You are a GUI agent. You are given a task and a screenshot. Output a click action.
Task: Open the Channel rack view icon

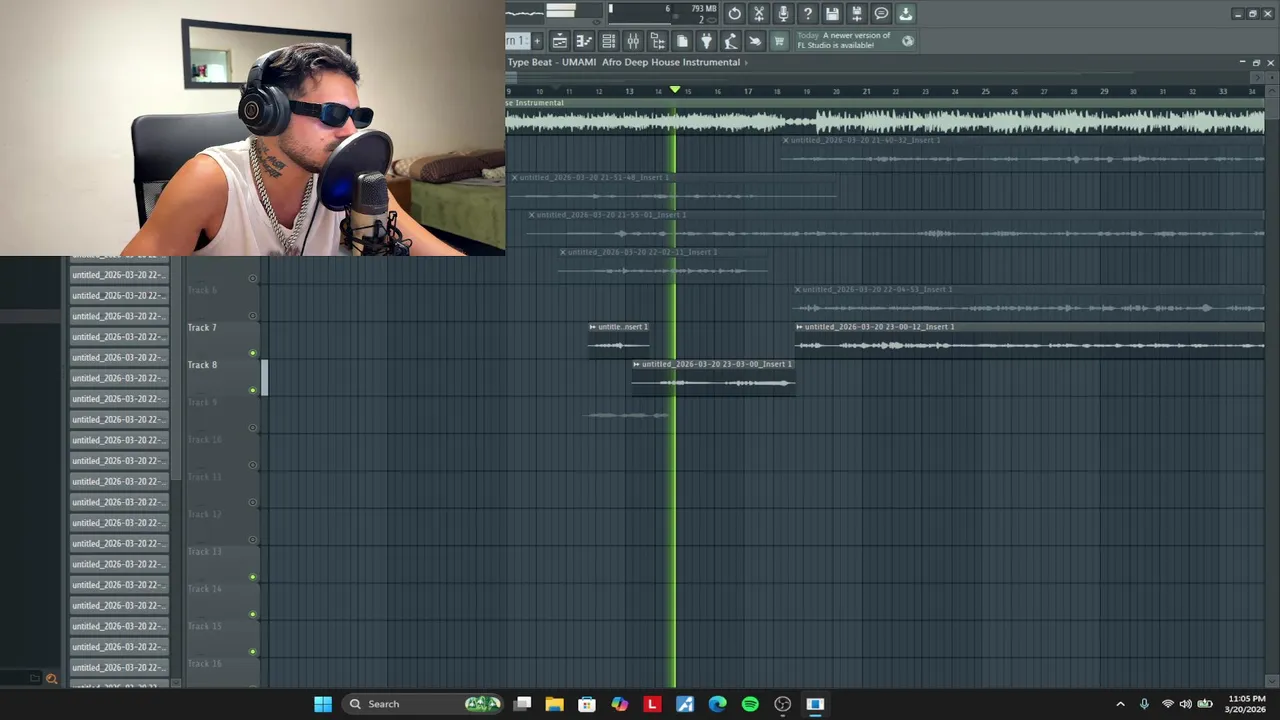(608, 41)
